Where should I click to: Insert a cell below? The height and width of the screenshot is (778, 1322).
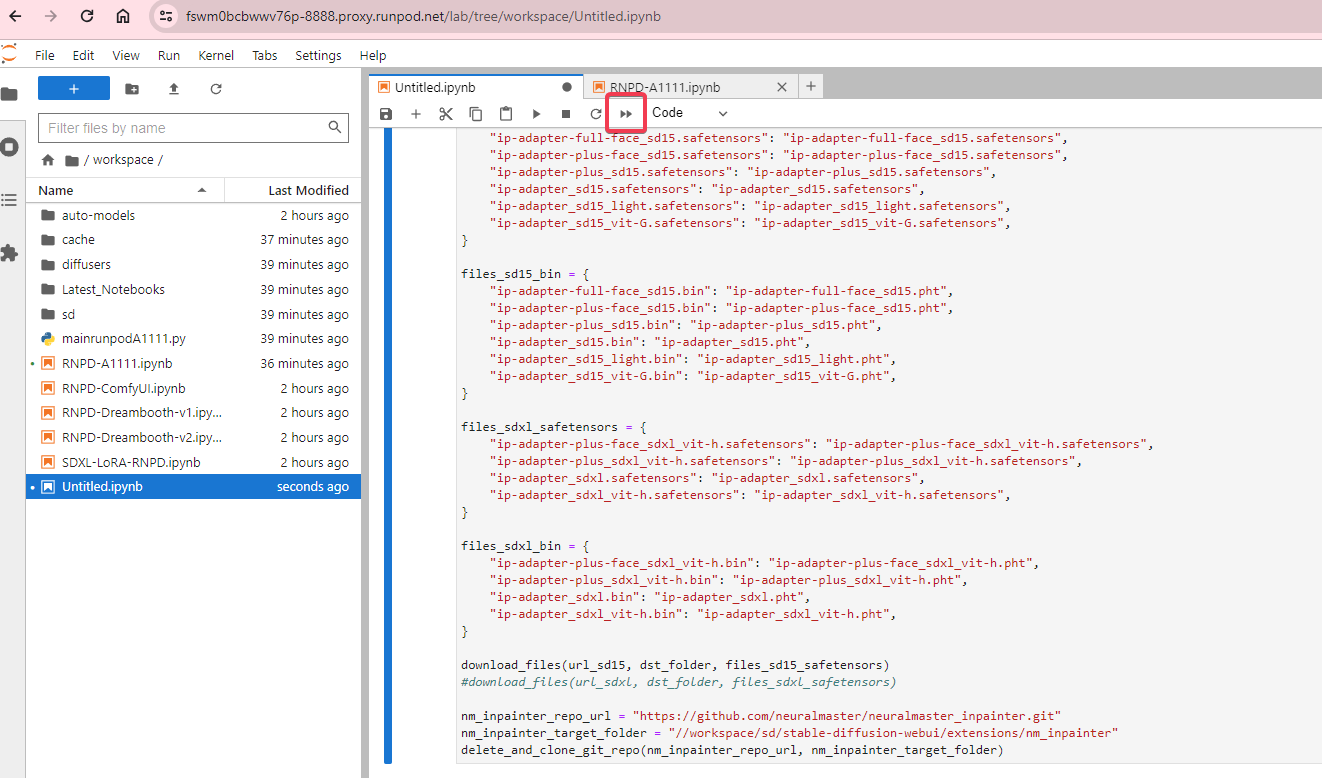416,114
